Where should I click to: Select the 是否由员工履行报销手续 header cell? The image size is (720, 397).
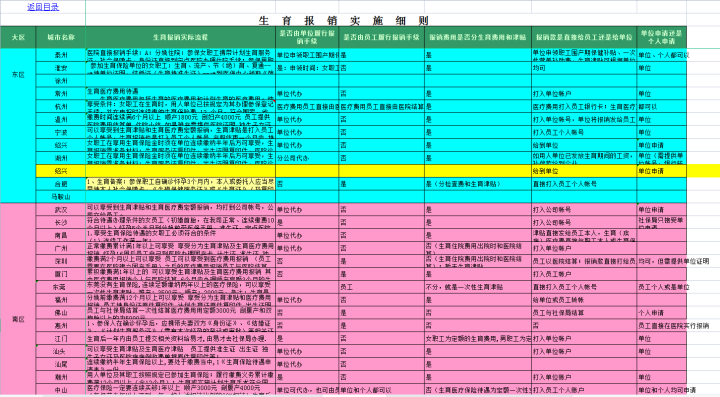click(382, 37)
